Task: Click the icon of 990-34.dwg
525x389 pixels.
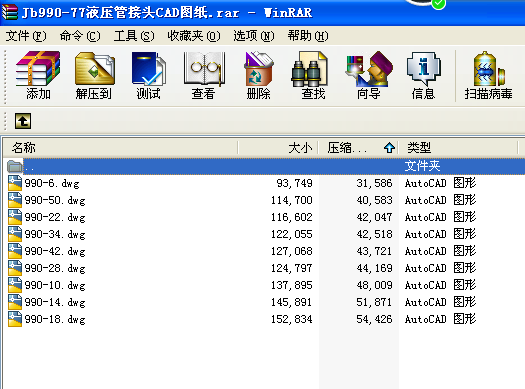Action: point(15,234)
